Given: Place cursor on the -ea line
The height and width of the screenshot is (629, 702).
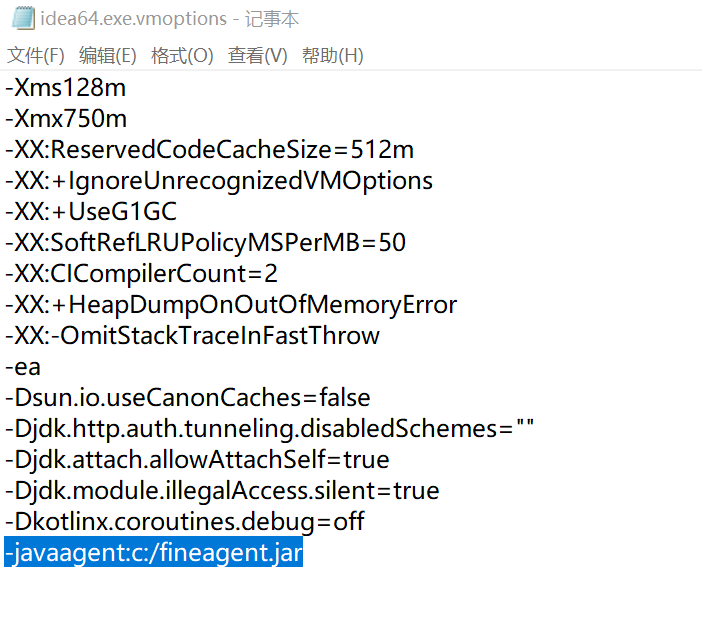Looking at the screenshot, I should (x=23, y=367).
